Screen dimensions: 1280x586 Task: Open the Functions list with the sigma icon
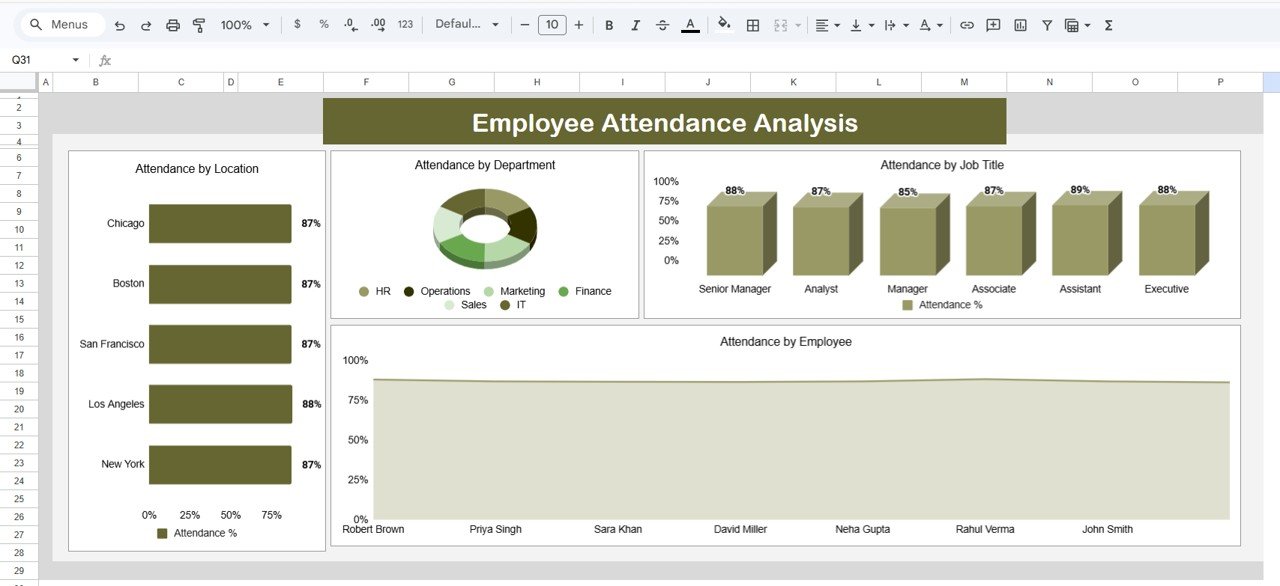[1108, 25]
